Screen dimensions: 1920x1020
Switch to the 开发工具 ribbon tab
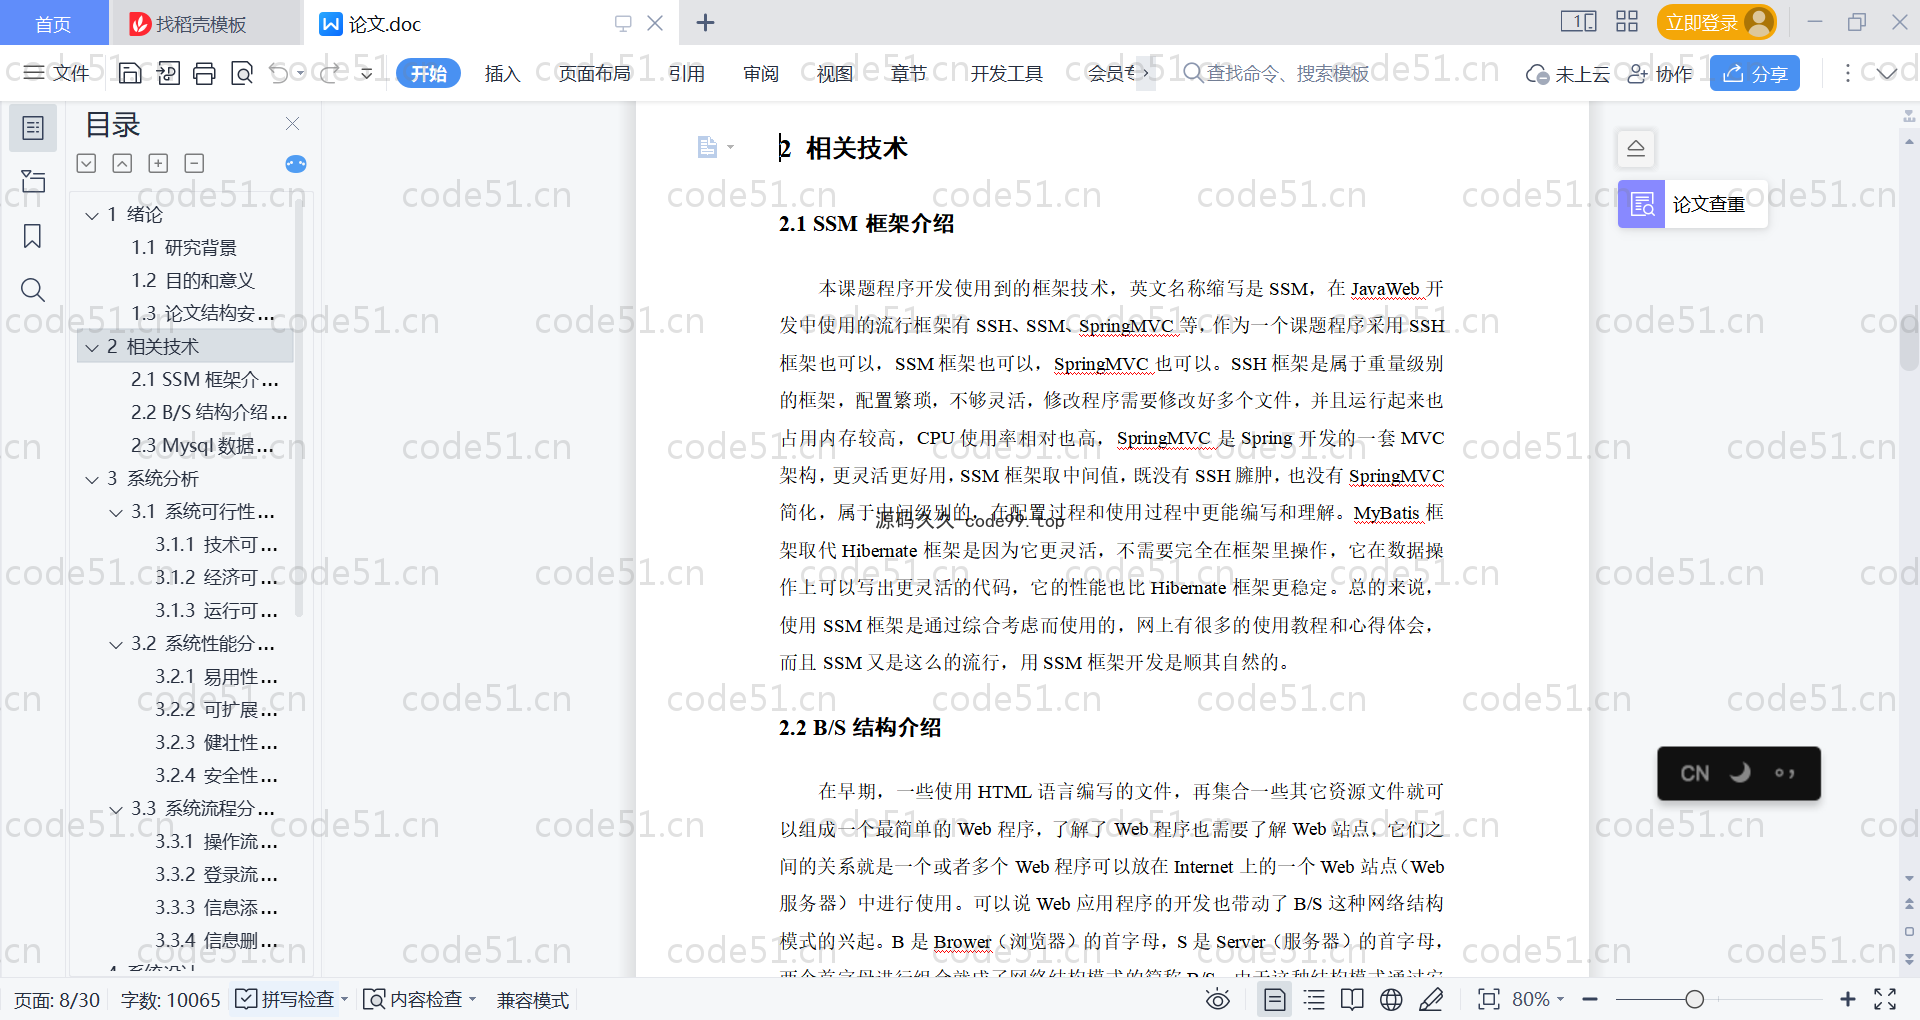(x=1006, y=73)
